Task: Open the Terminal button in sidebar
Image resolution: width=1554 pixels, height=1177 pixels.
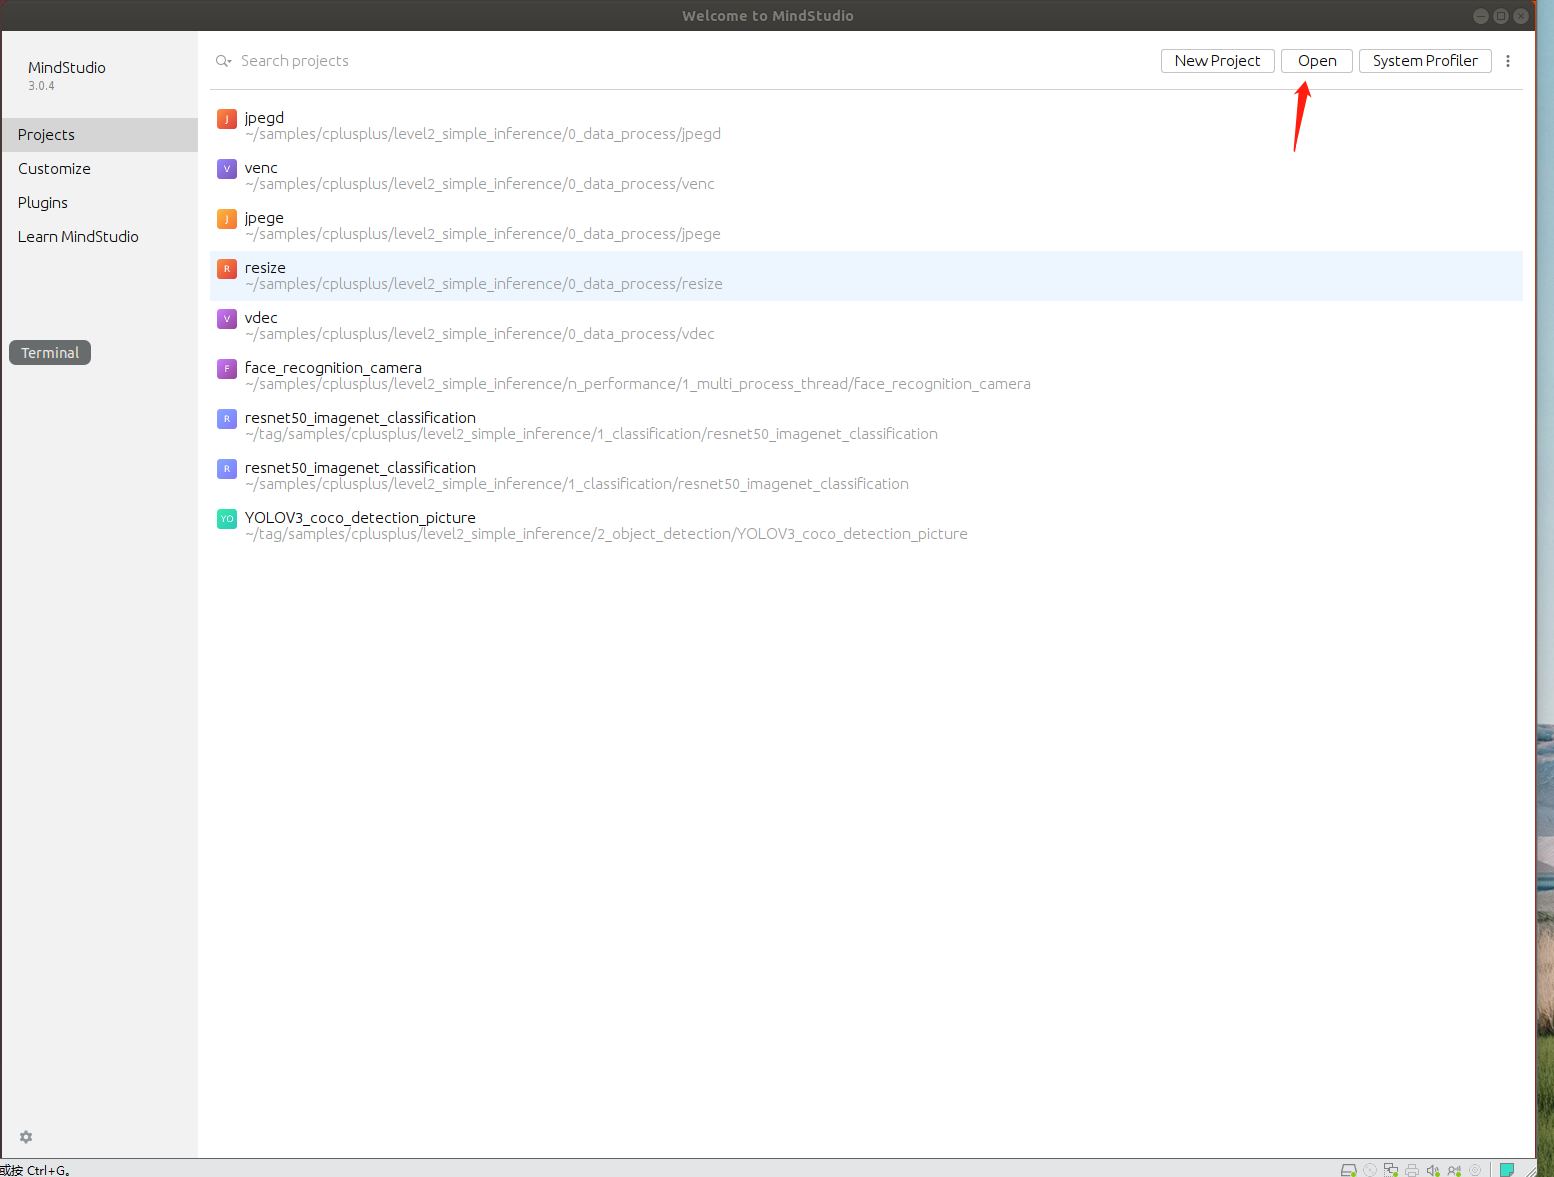Action: point(50,353)
